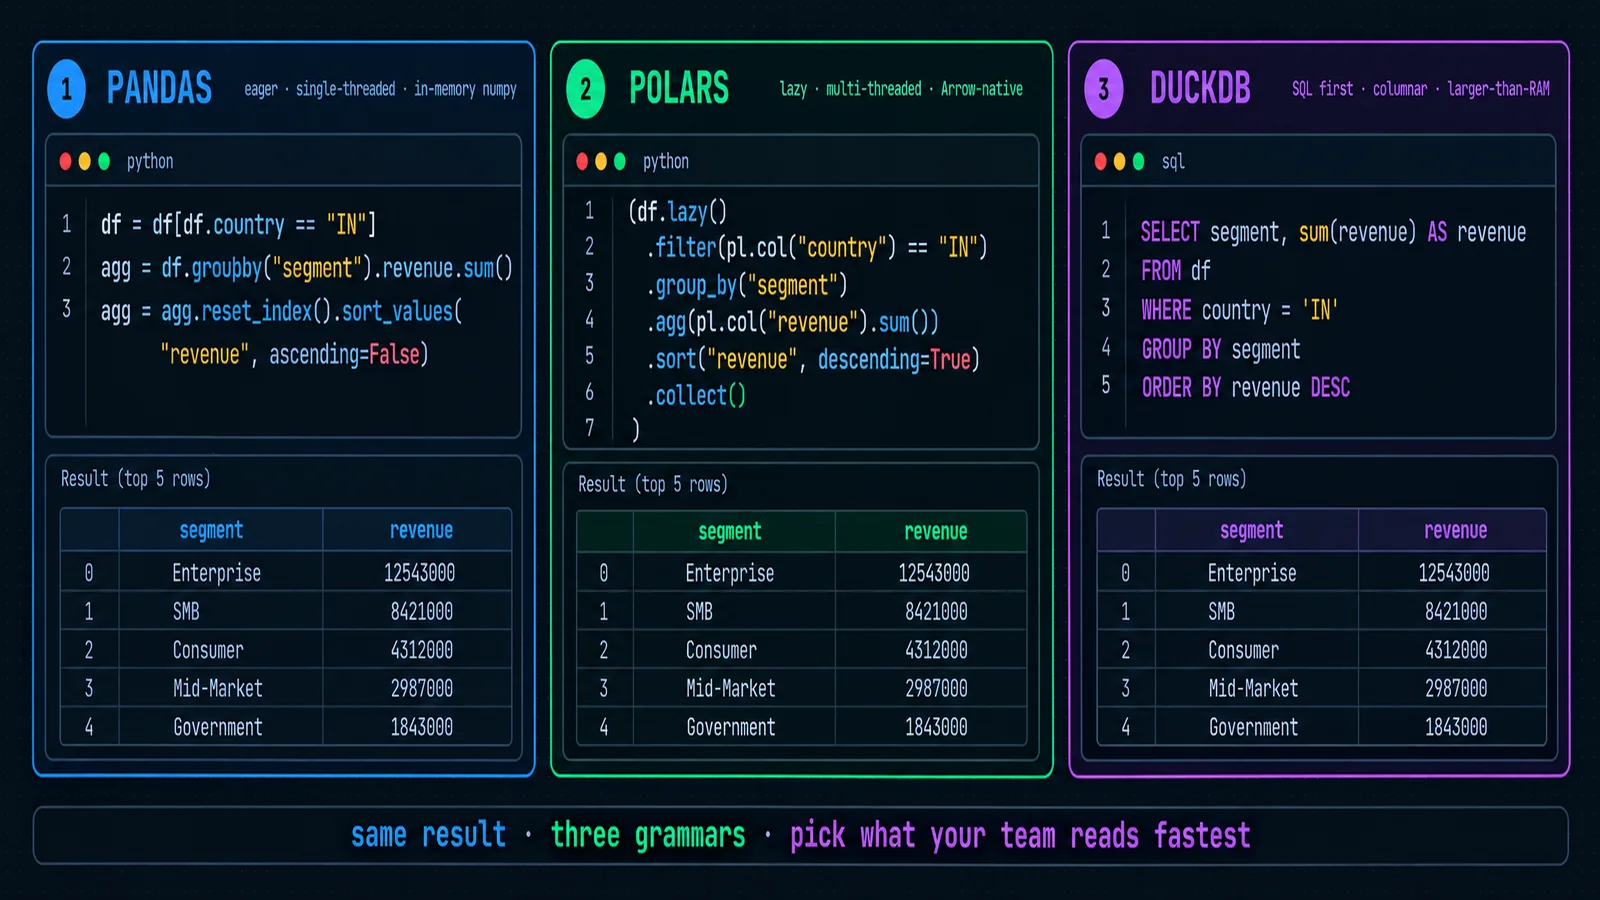Click red dot in DuckDB sql window
Screen dimensions: 1600x900
click(x=1101, y=161)
